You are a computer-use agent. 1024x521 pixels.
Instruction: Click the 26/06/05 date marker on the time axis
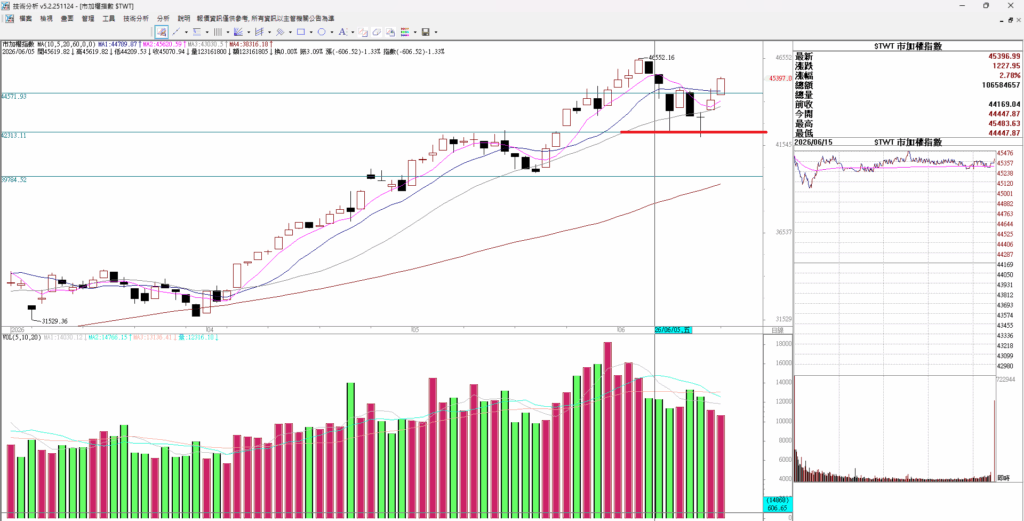pos(673,330)
